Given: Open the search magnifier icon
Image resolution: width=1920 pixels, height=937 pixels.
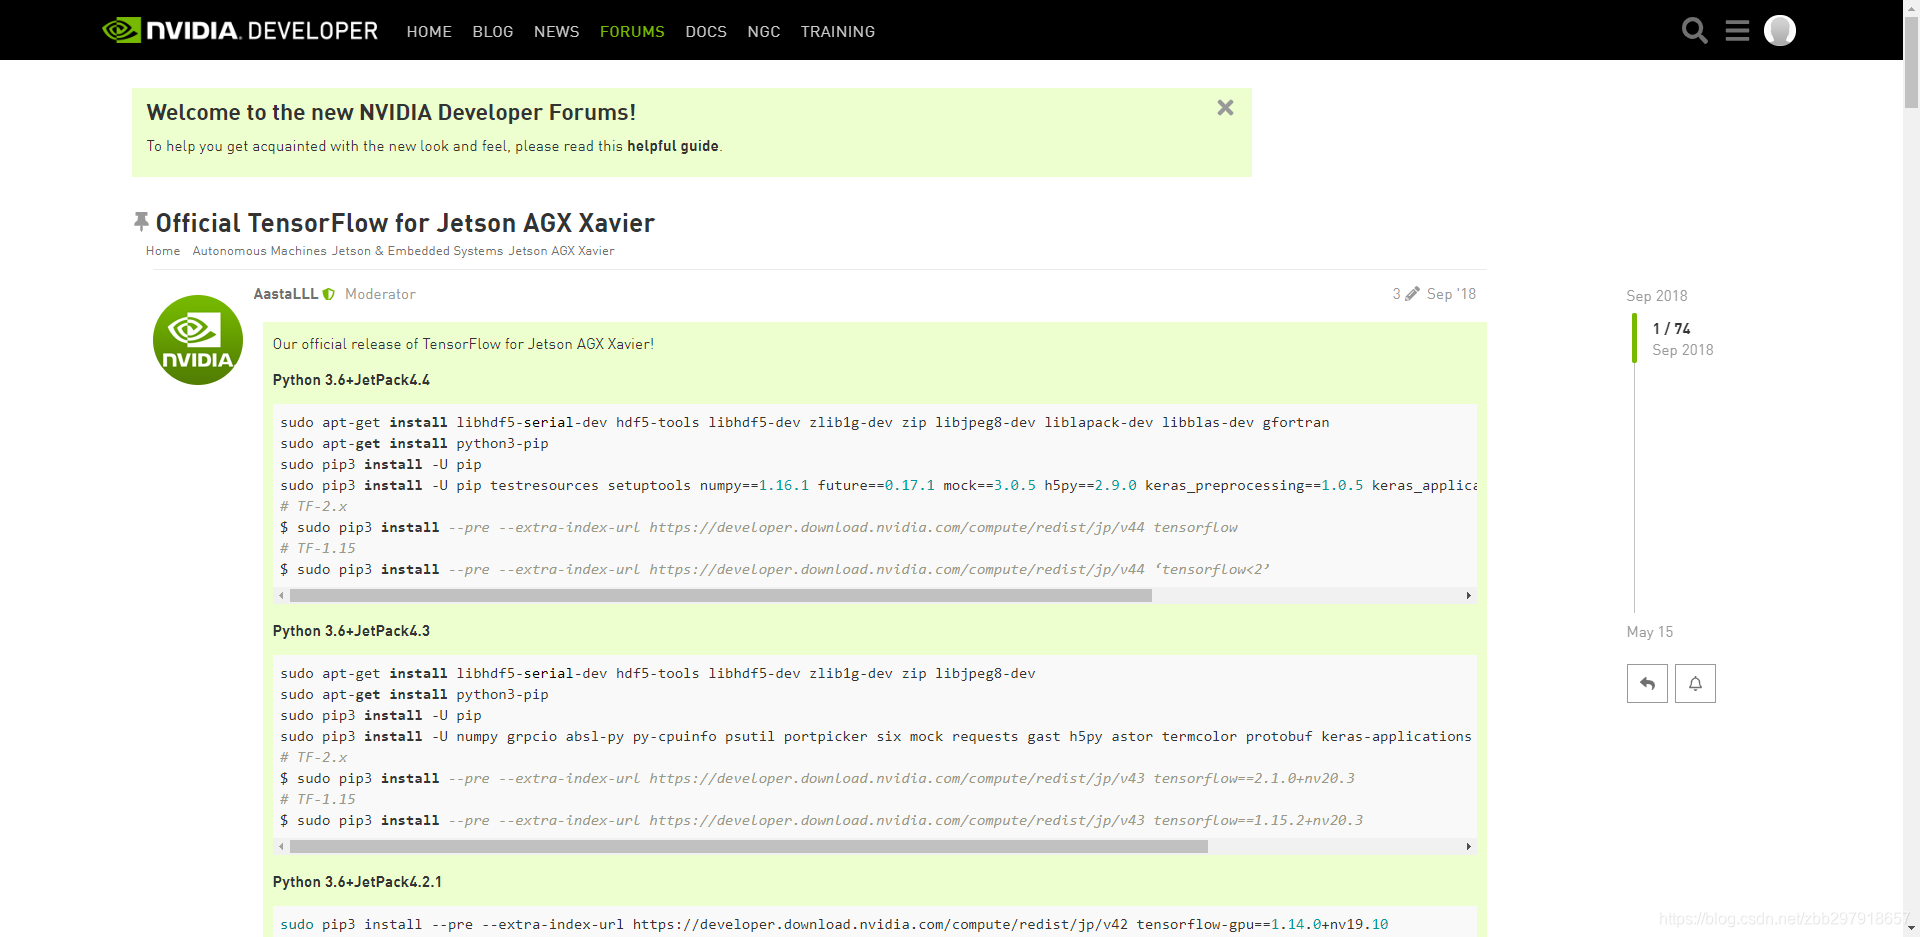Looking at the screenshot, I should click(1694, 31).
